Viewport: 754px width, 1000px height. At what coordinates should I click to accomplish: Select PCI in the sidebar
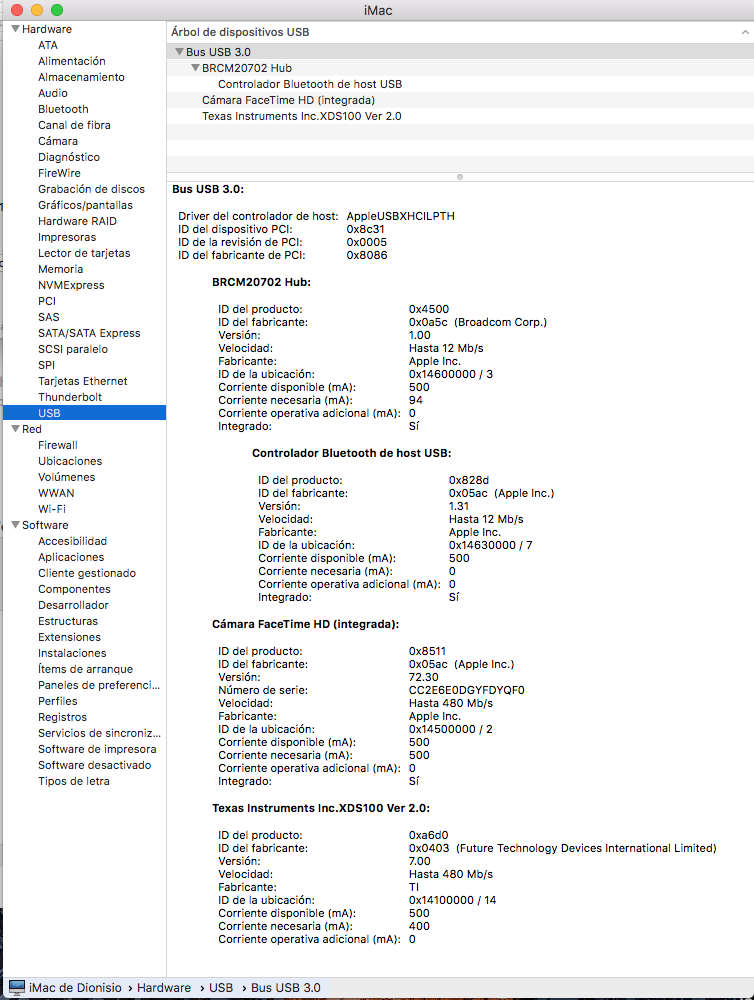point(47,301)
